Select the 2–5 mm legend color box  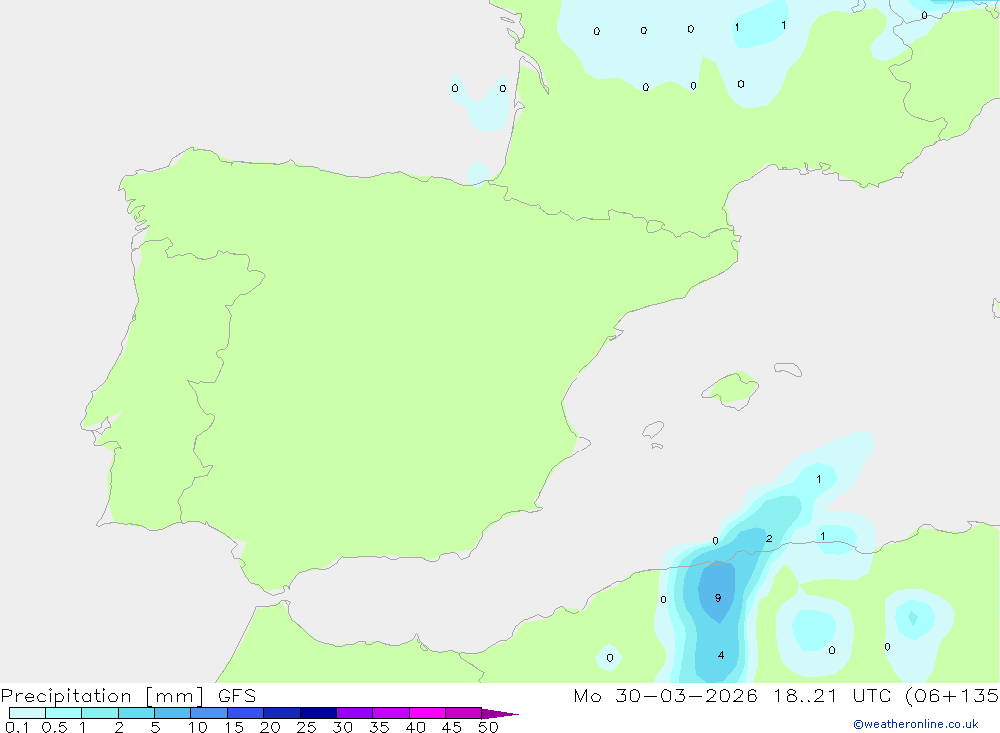tap(136, 713)
